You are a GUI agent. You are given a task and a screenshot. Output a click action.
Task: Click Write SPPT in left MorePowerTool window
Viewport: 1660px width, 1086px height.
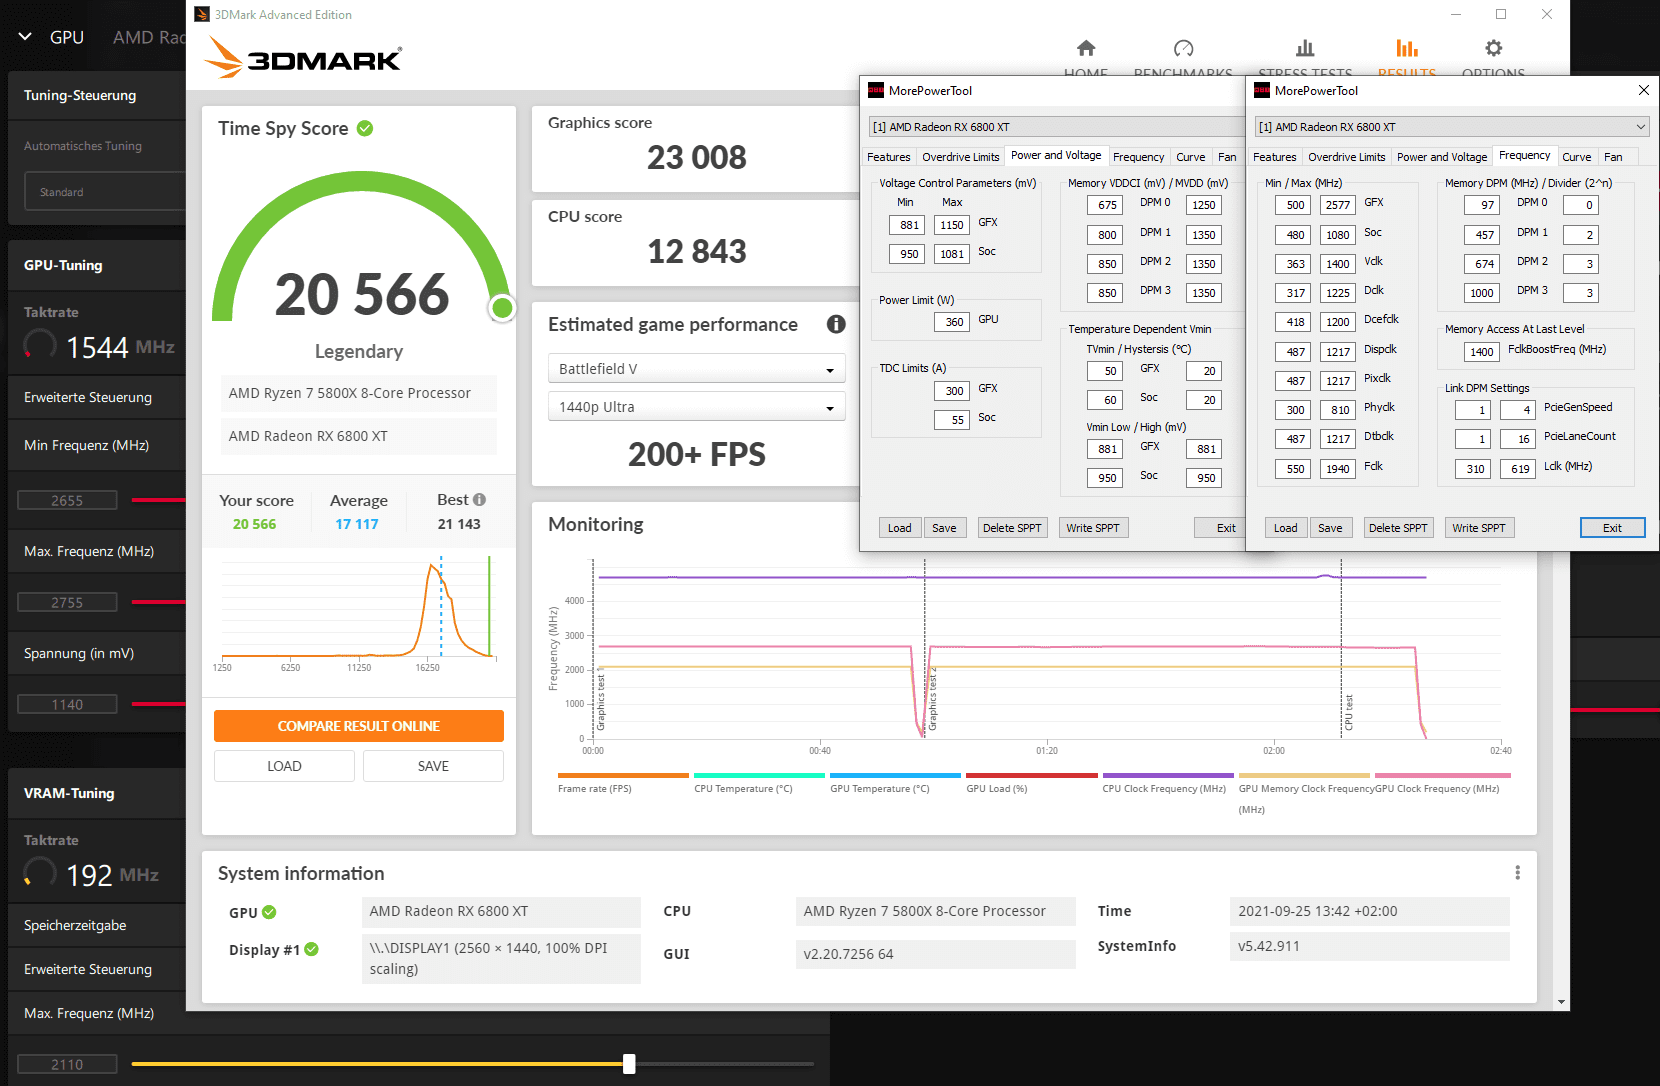click(1093, 528)
